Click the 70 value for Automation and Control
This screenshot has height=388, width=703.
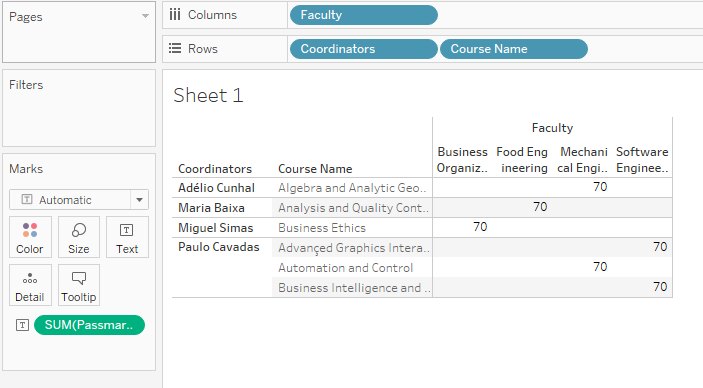600,267
